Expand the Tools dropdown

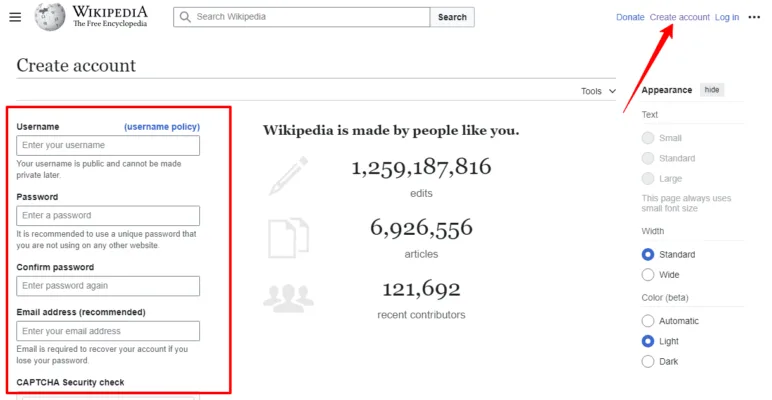598,91
